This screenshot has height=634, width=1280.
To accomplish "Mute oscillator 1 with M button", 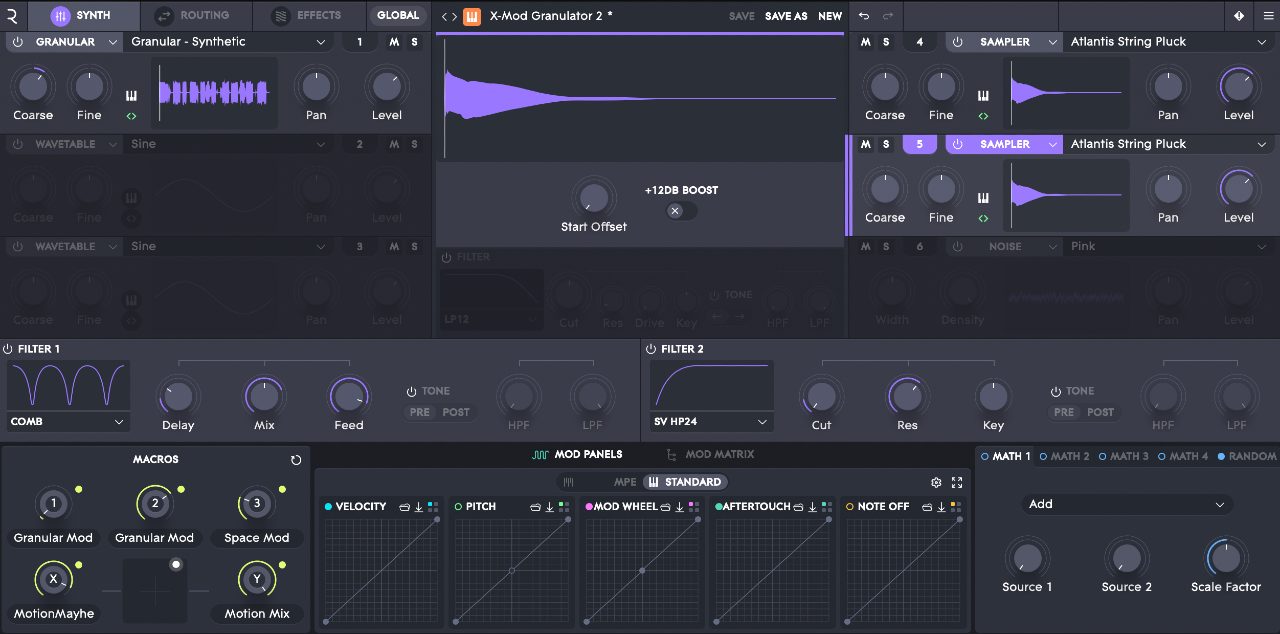I will [x=394, y=42].
